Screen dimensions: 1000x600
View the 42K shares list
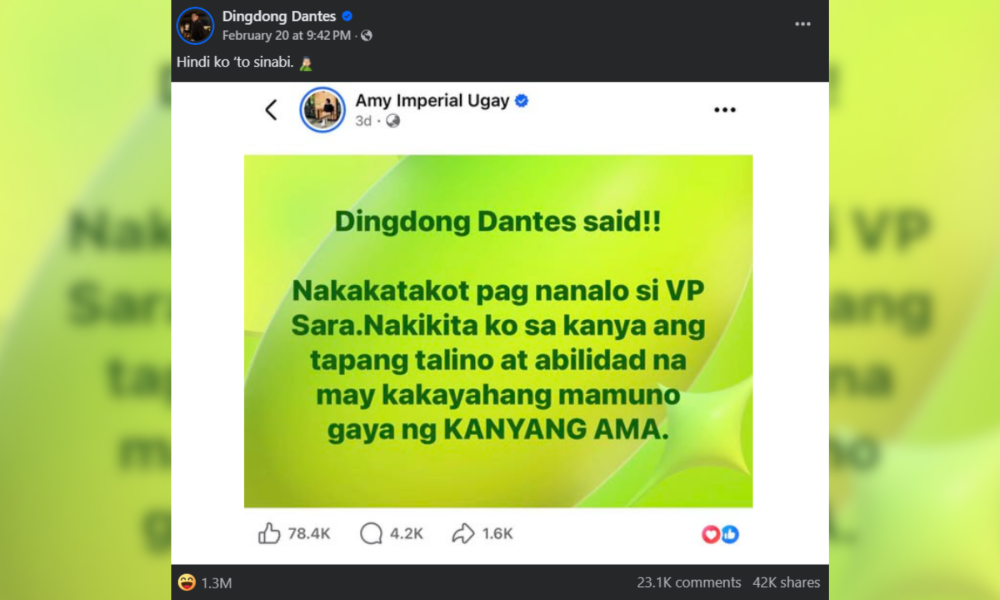click(x=786, y=582)
